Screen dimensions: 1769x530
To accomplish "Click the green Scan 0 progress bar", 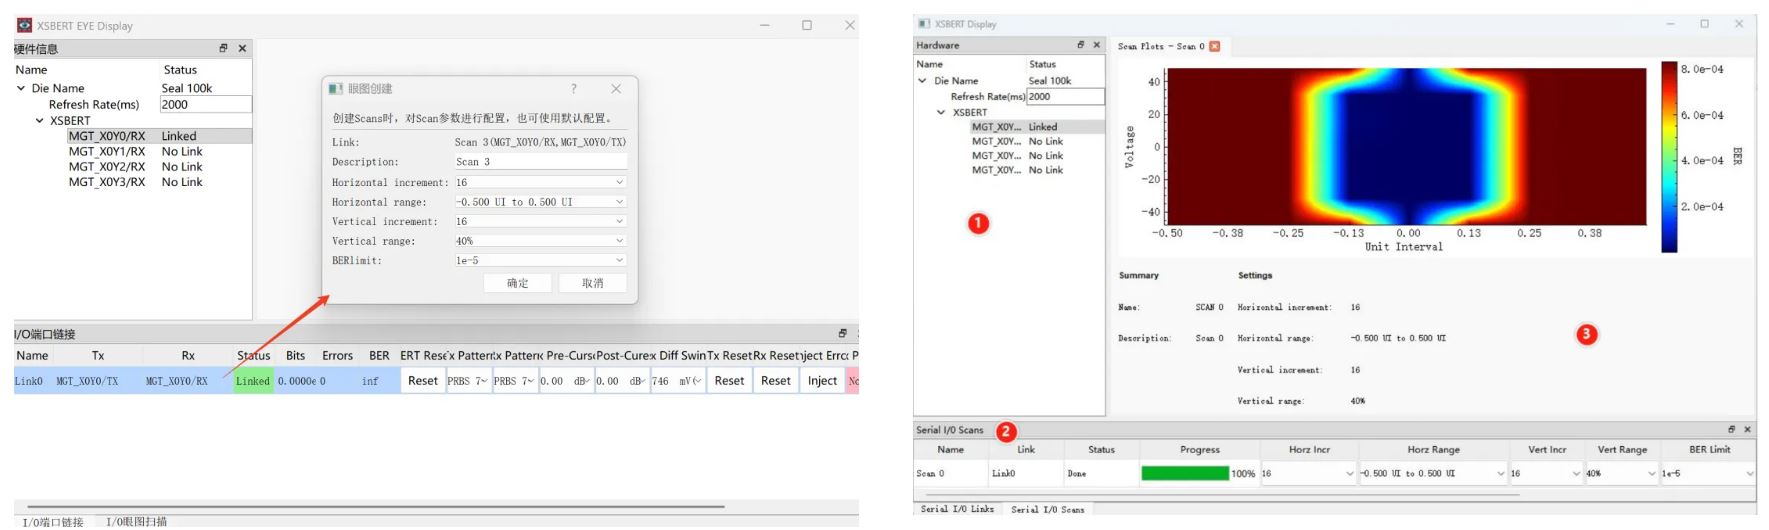I will pos(1185,473).
